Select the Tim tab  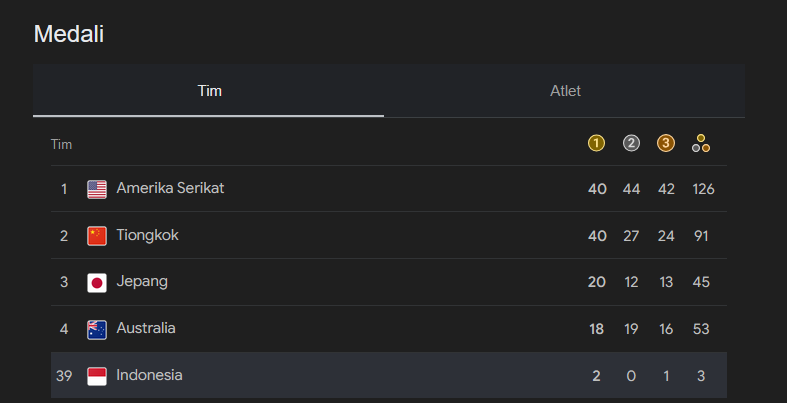(209, 91)
